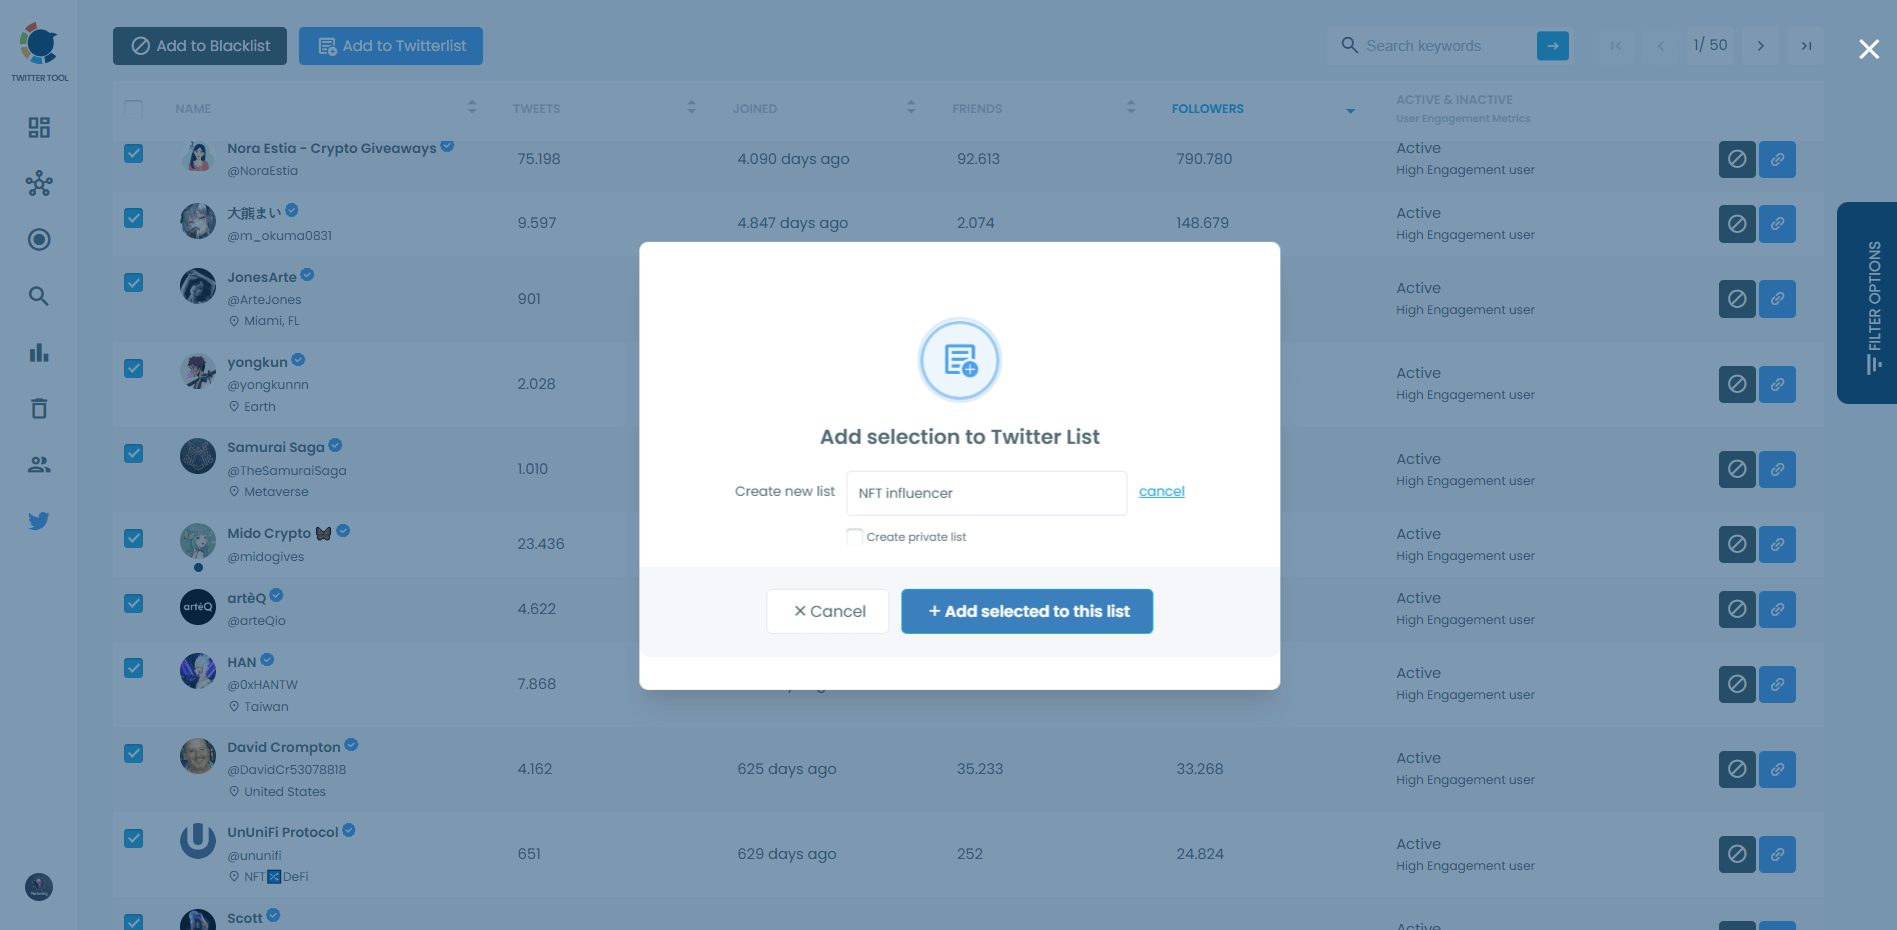Open the UnUniFi Protocol profile name
Viewport: 1897px width, 930px height.
point(283,832)
